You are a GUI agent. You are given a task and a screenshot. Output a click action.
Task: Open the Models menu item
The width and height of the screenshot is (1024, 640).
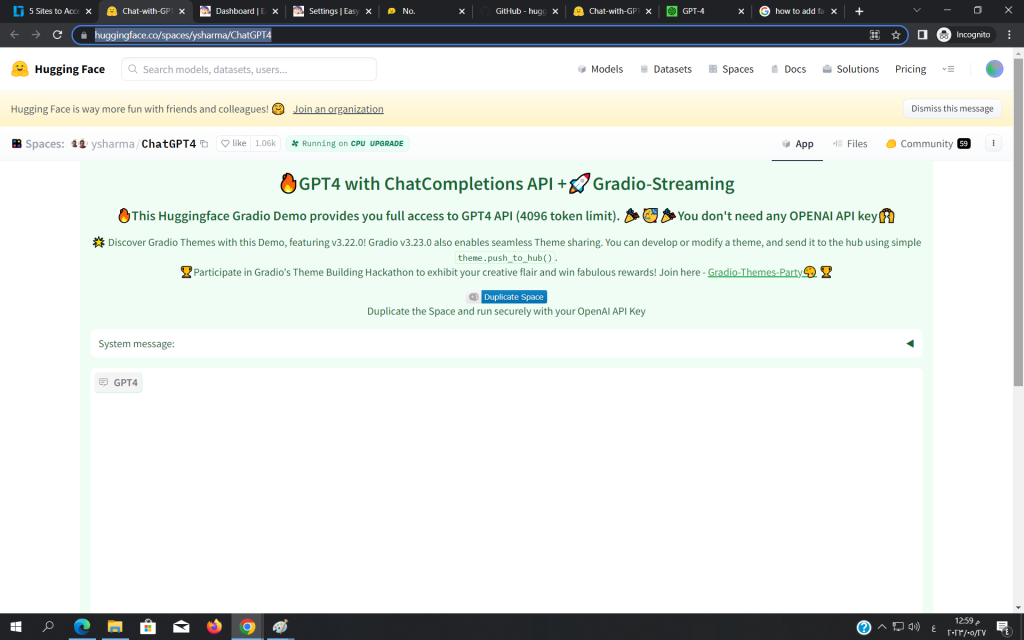(x=600, y=69)
